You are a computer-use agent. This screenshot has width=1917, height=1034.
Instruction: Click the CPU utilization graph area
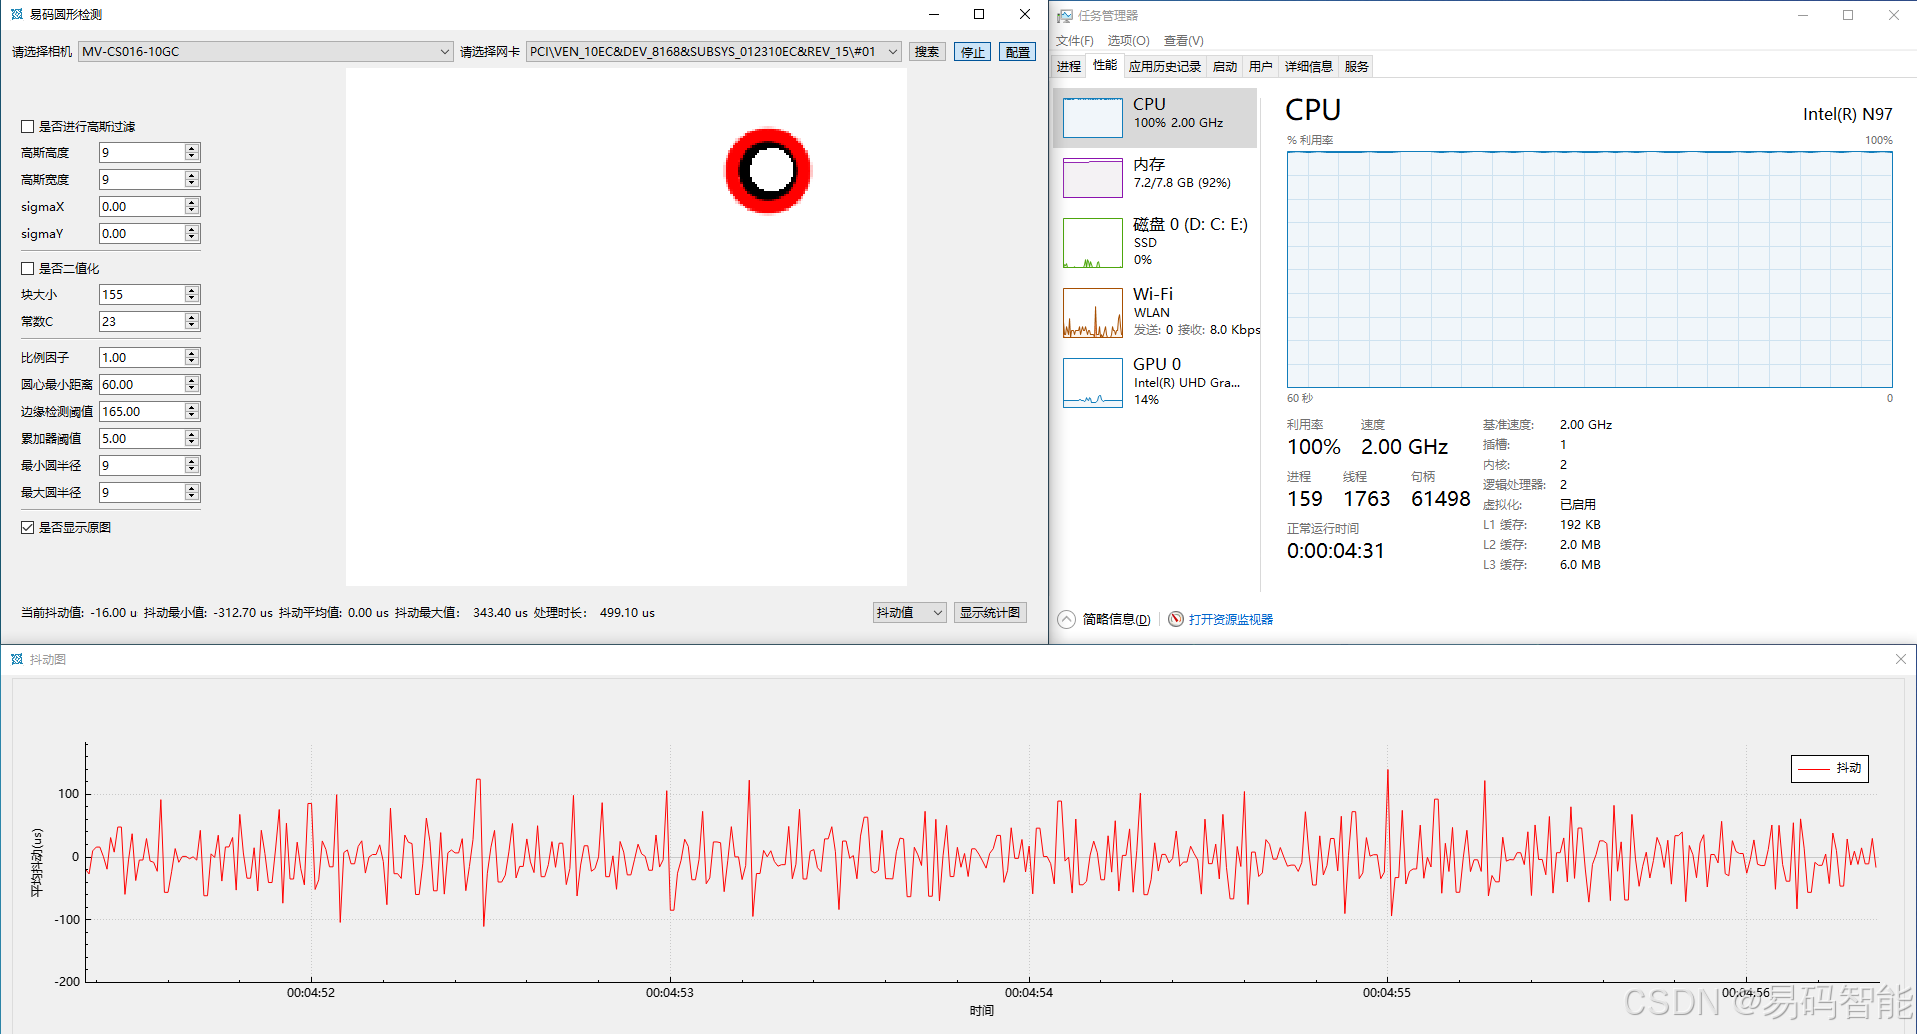pyautogui.click(x=1589, y=269)
